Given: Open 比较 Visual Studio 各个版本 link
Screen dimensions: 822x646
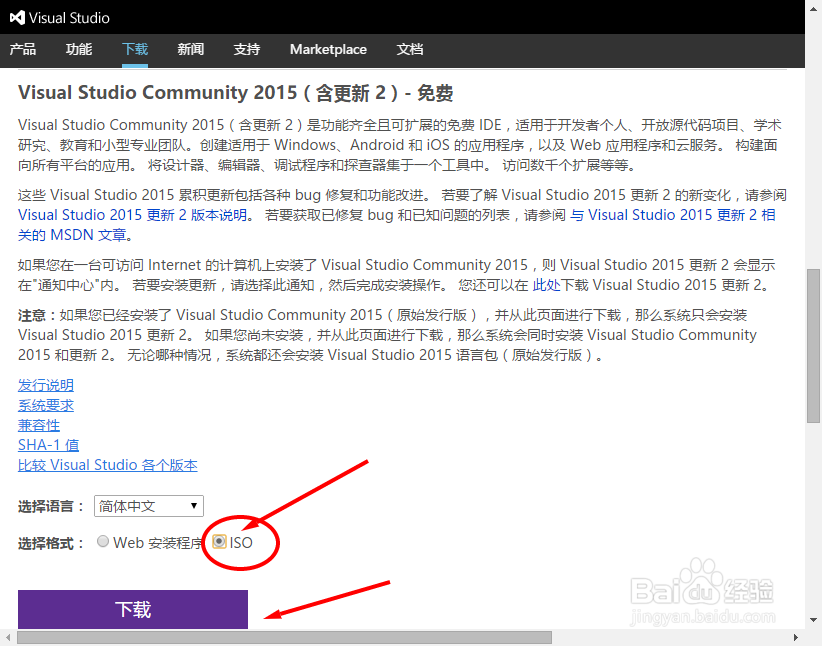Looking at the screenshot, I should point(107,465).
